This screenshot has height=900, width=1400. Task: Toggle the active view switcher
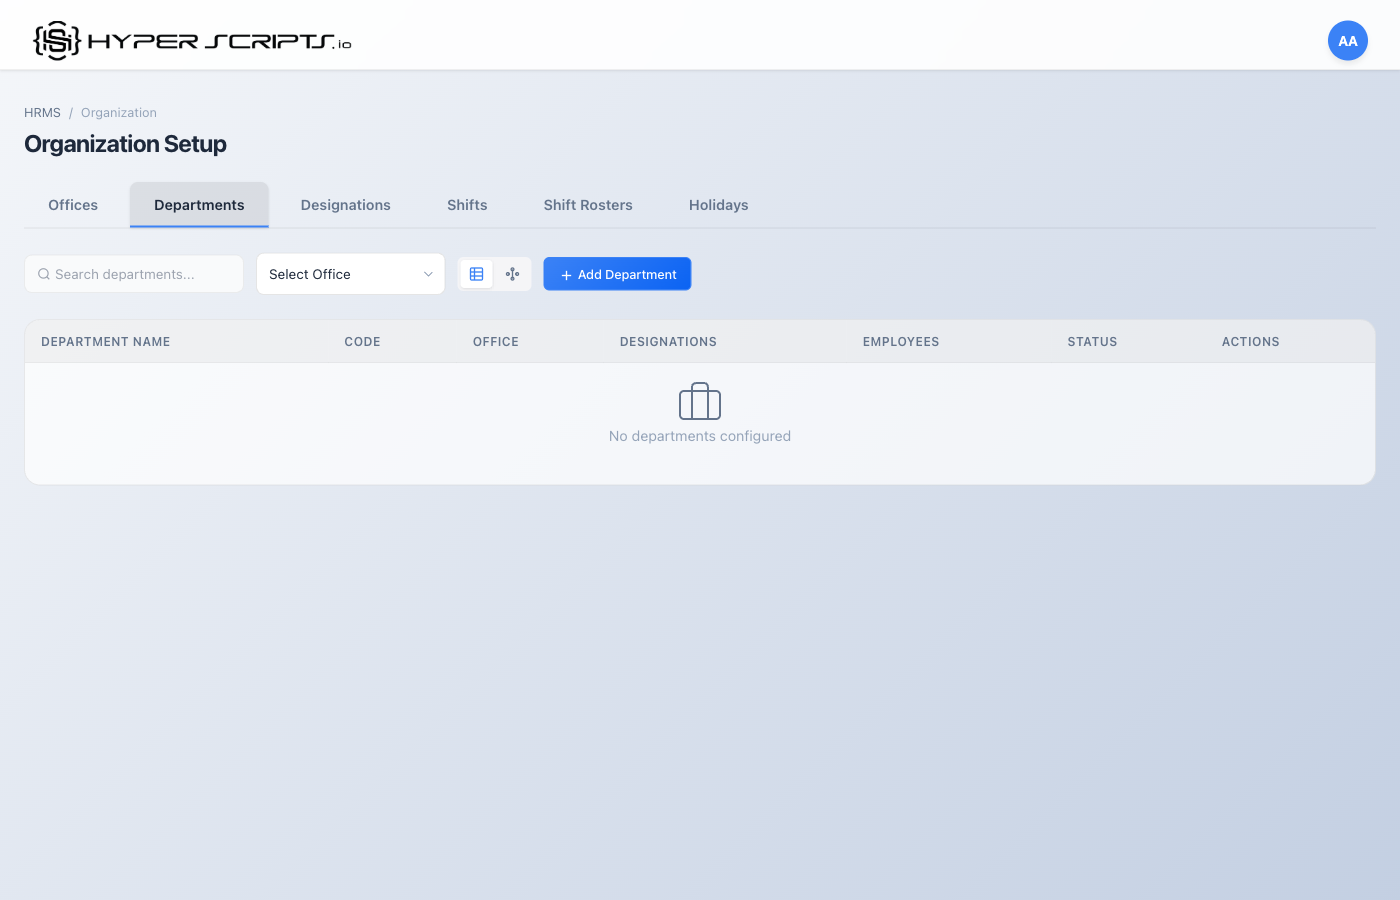click(x=476, y=273)
